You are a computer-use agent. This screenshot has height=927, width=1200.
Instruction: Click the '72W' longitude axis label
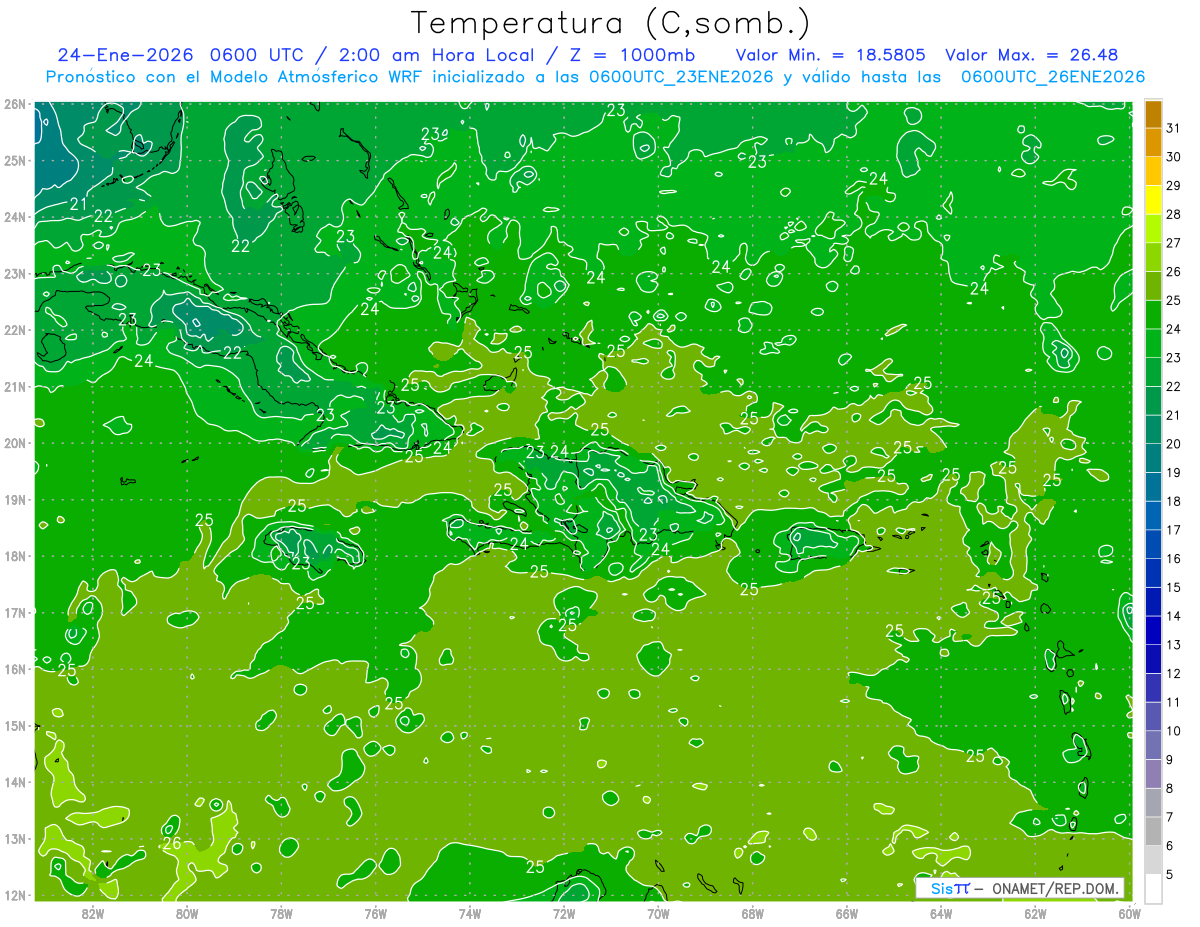564,913
